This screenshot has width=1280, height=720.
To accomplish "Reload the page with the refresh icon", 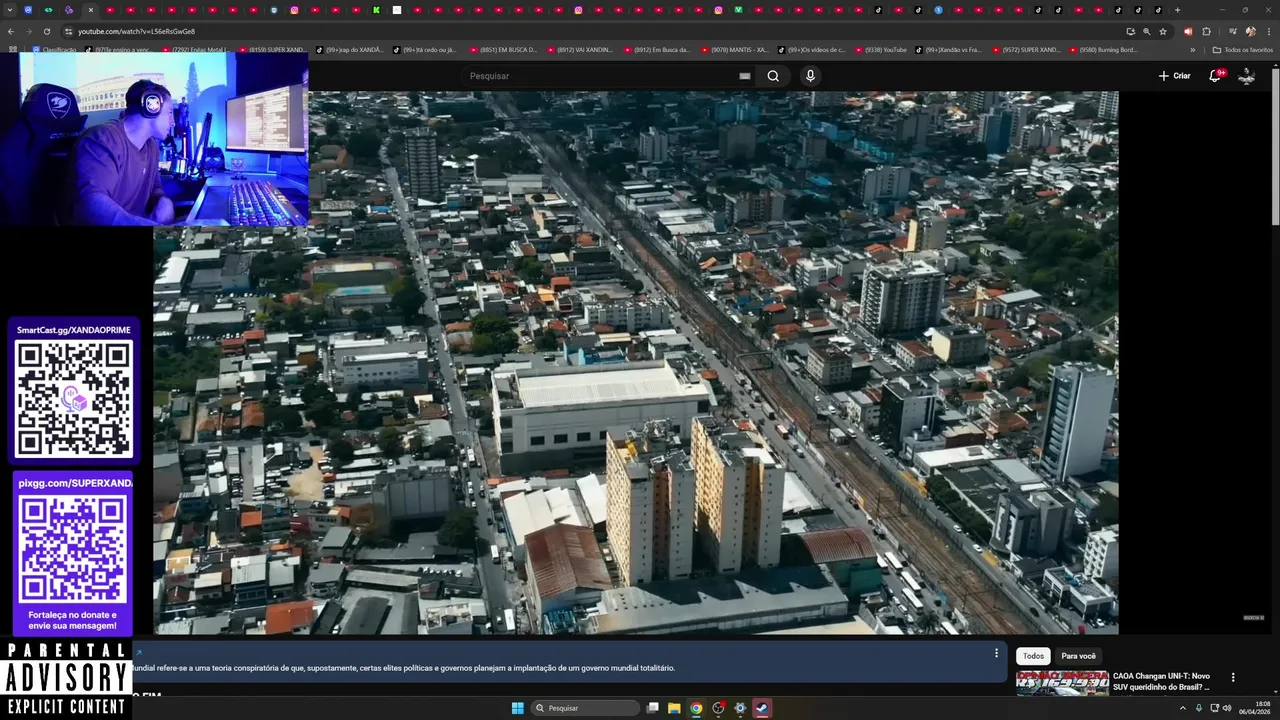I will (x=46, y=31).
